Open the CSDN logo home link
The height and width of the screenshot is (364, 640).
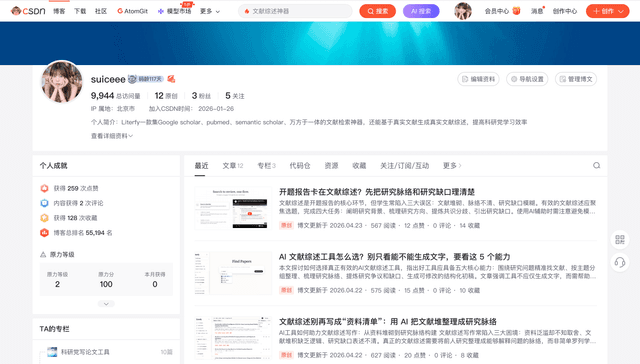(x=28, y=11)
